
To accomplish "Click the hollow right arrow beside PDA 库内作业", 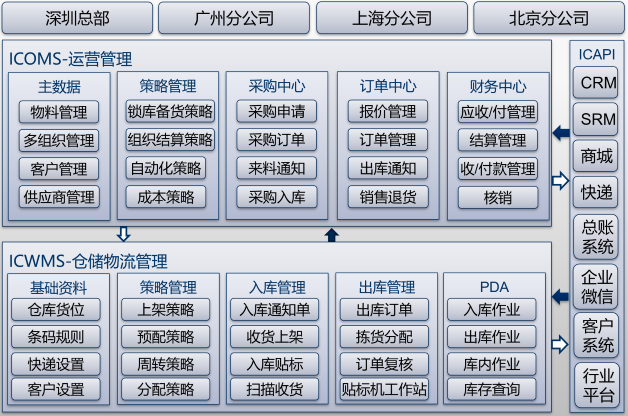I will point(561,345).
